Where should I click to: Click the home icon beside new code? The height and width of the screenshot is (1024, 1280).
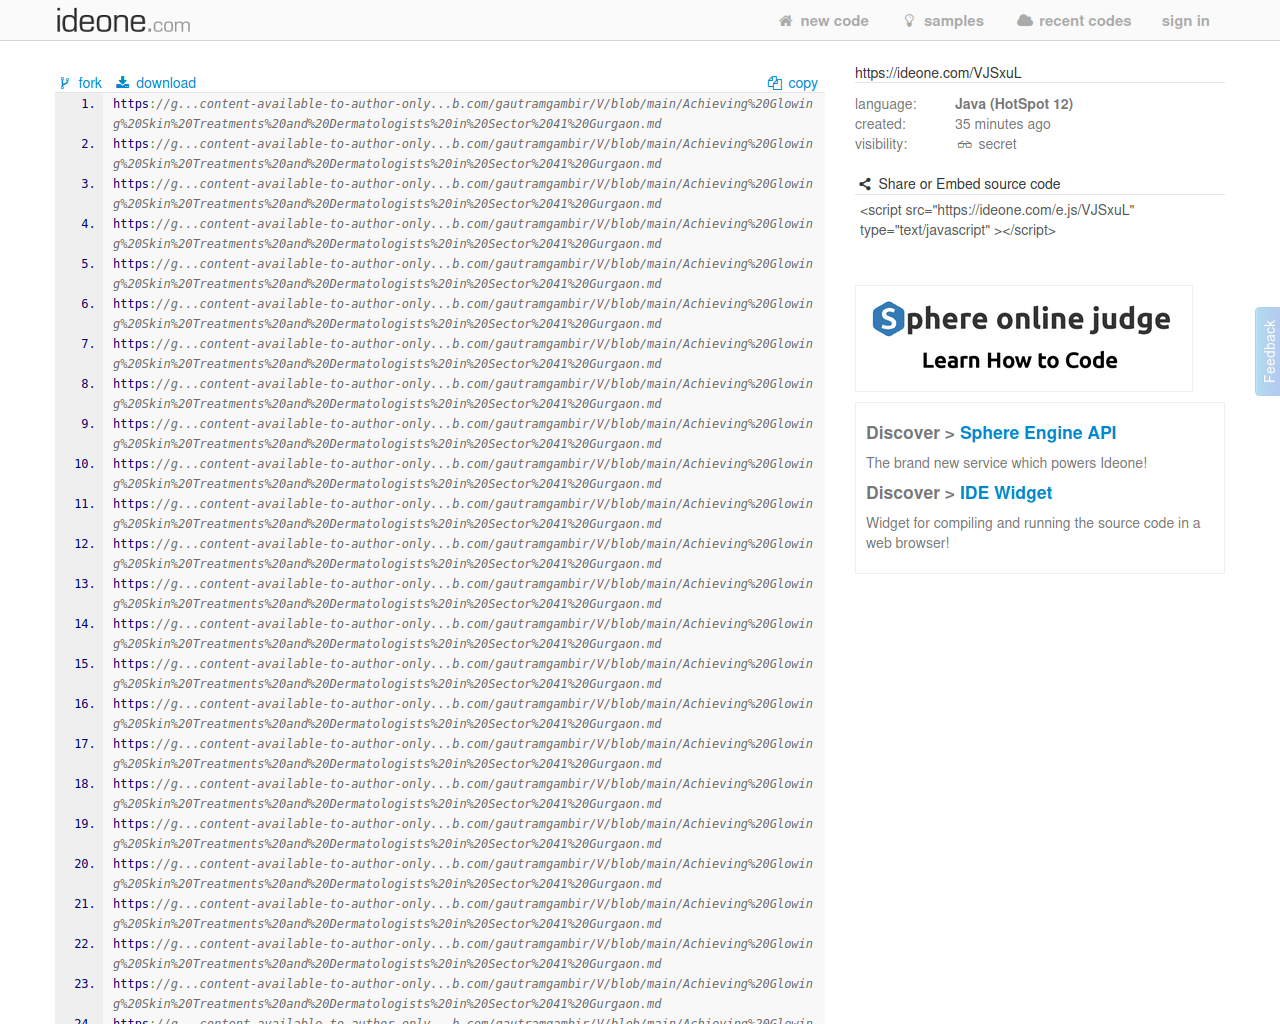[786, 21]
